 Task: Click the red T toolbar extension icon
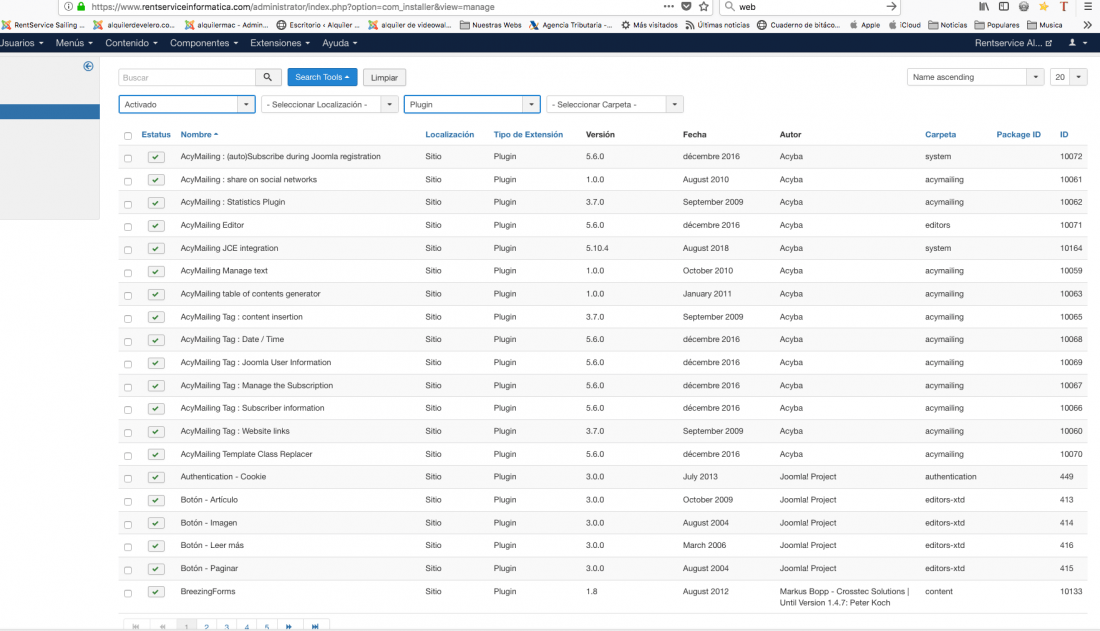click(1064, 6)
